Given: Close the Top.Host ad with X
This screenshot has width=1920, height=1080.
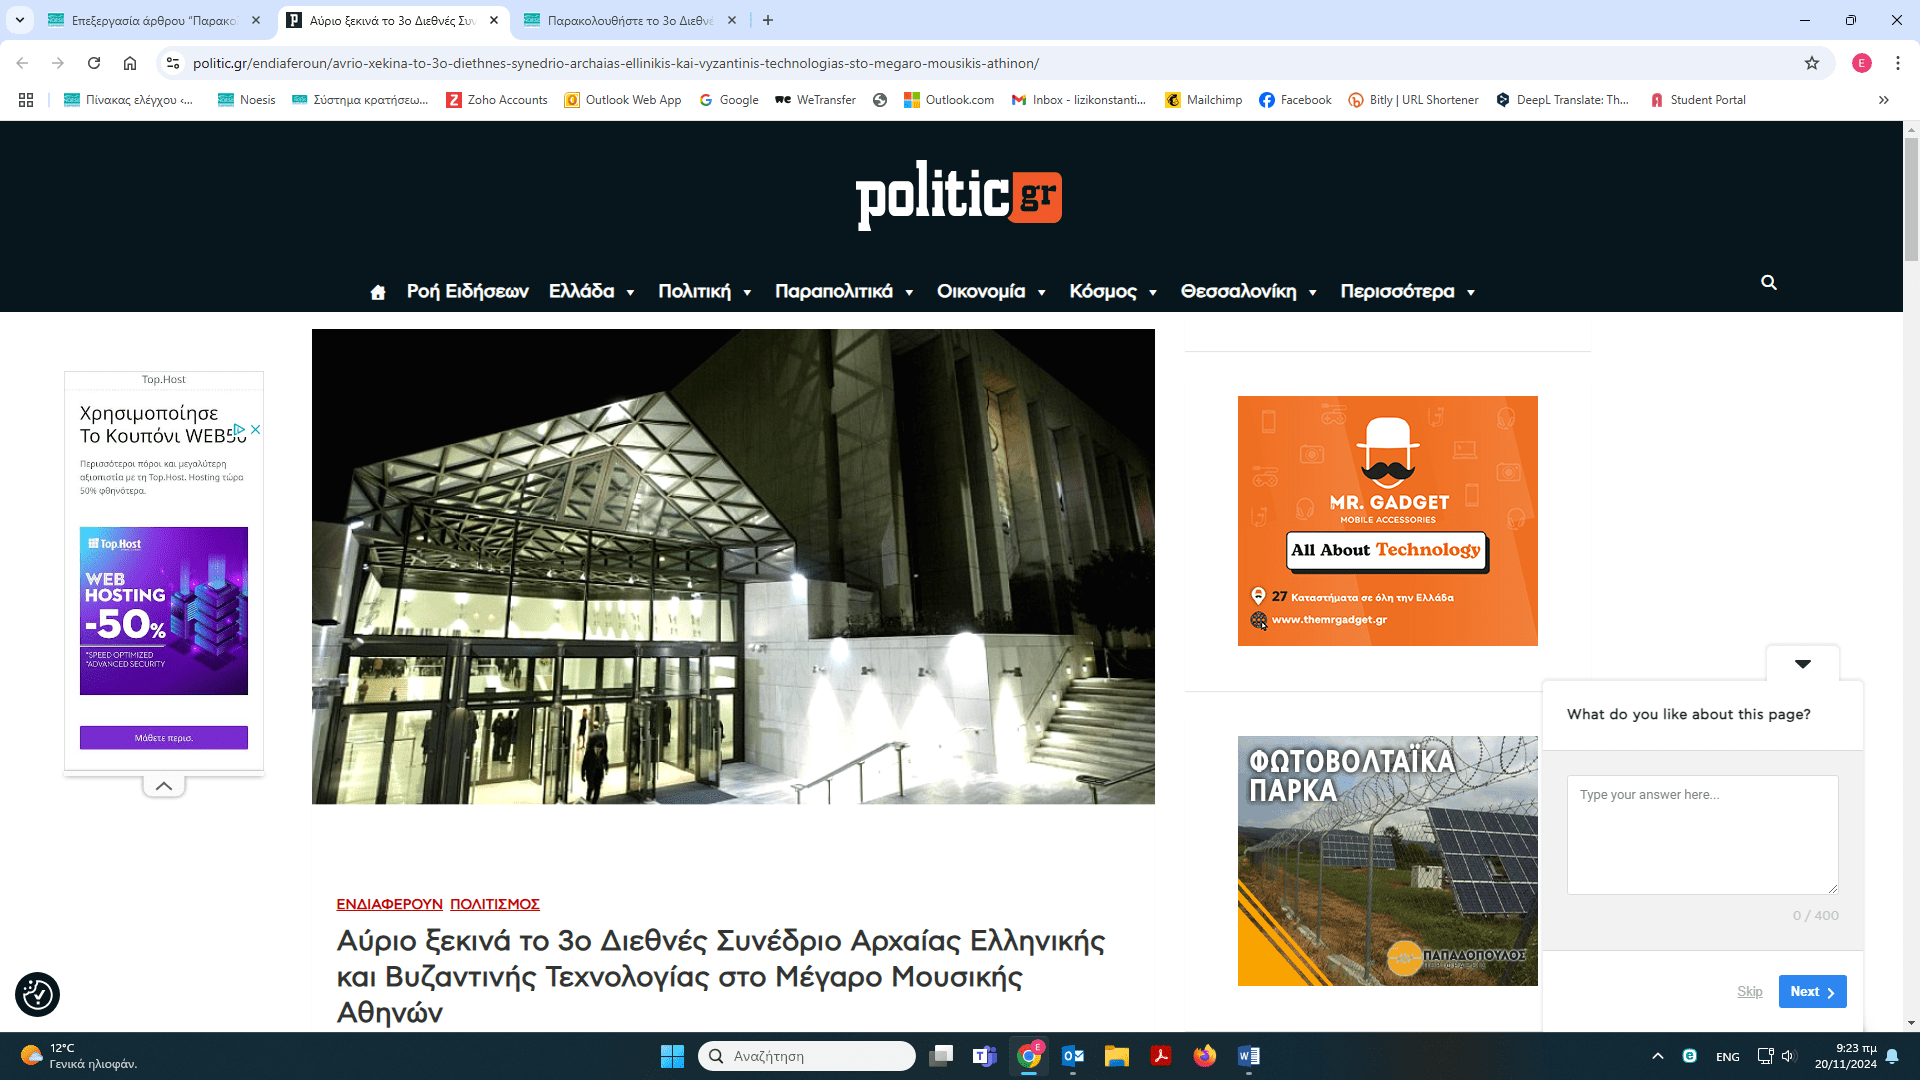Looking at the screenshot, I should coord(256,429).
